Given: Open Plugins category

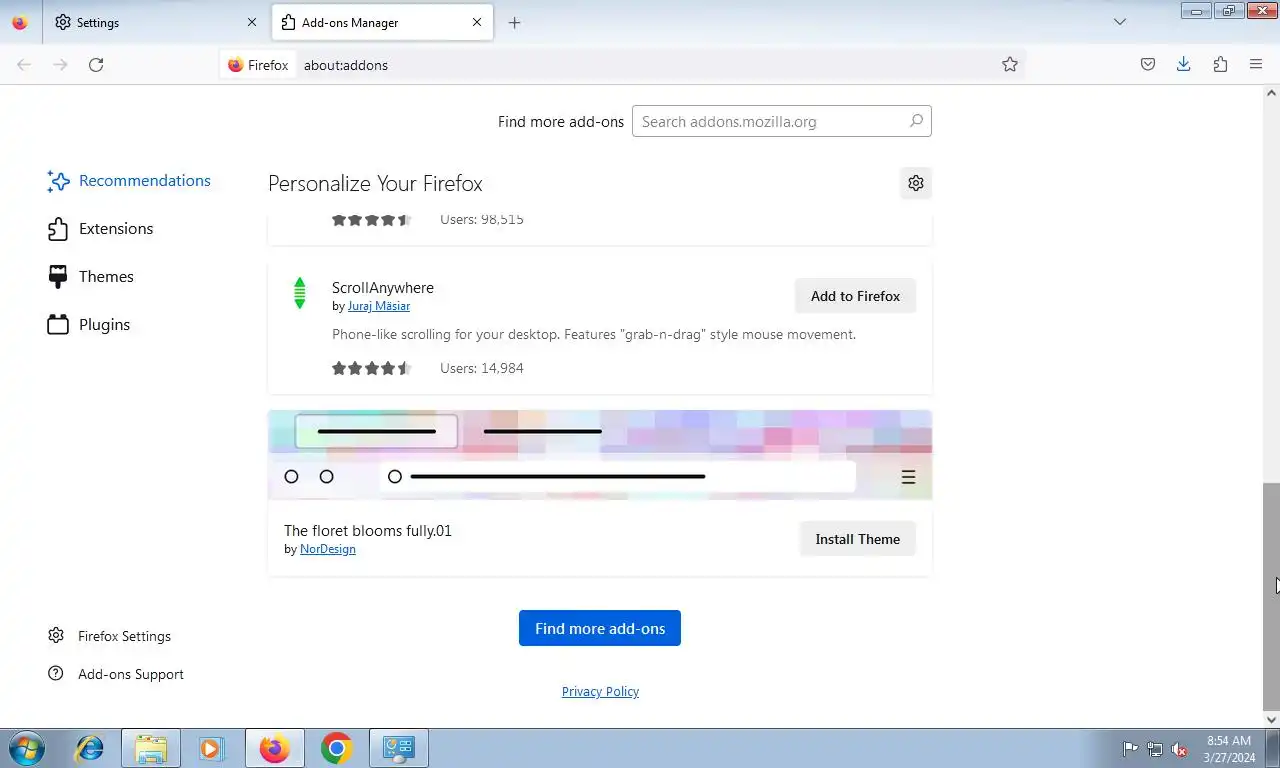Looking at the screenshot, I should click(90, 325).
